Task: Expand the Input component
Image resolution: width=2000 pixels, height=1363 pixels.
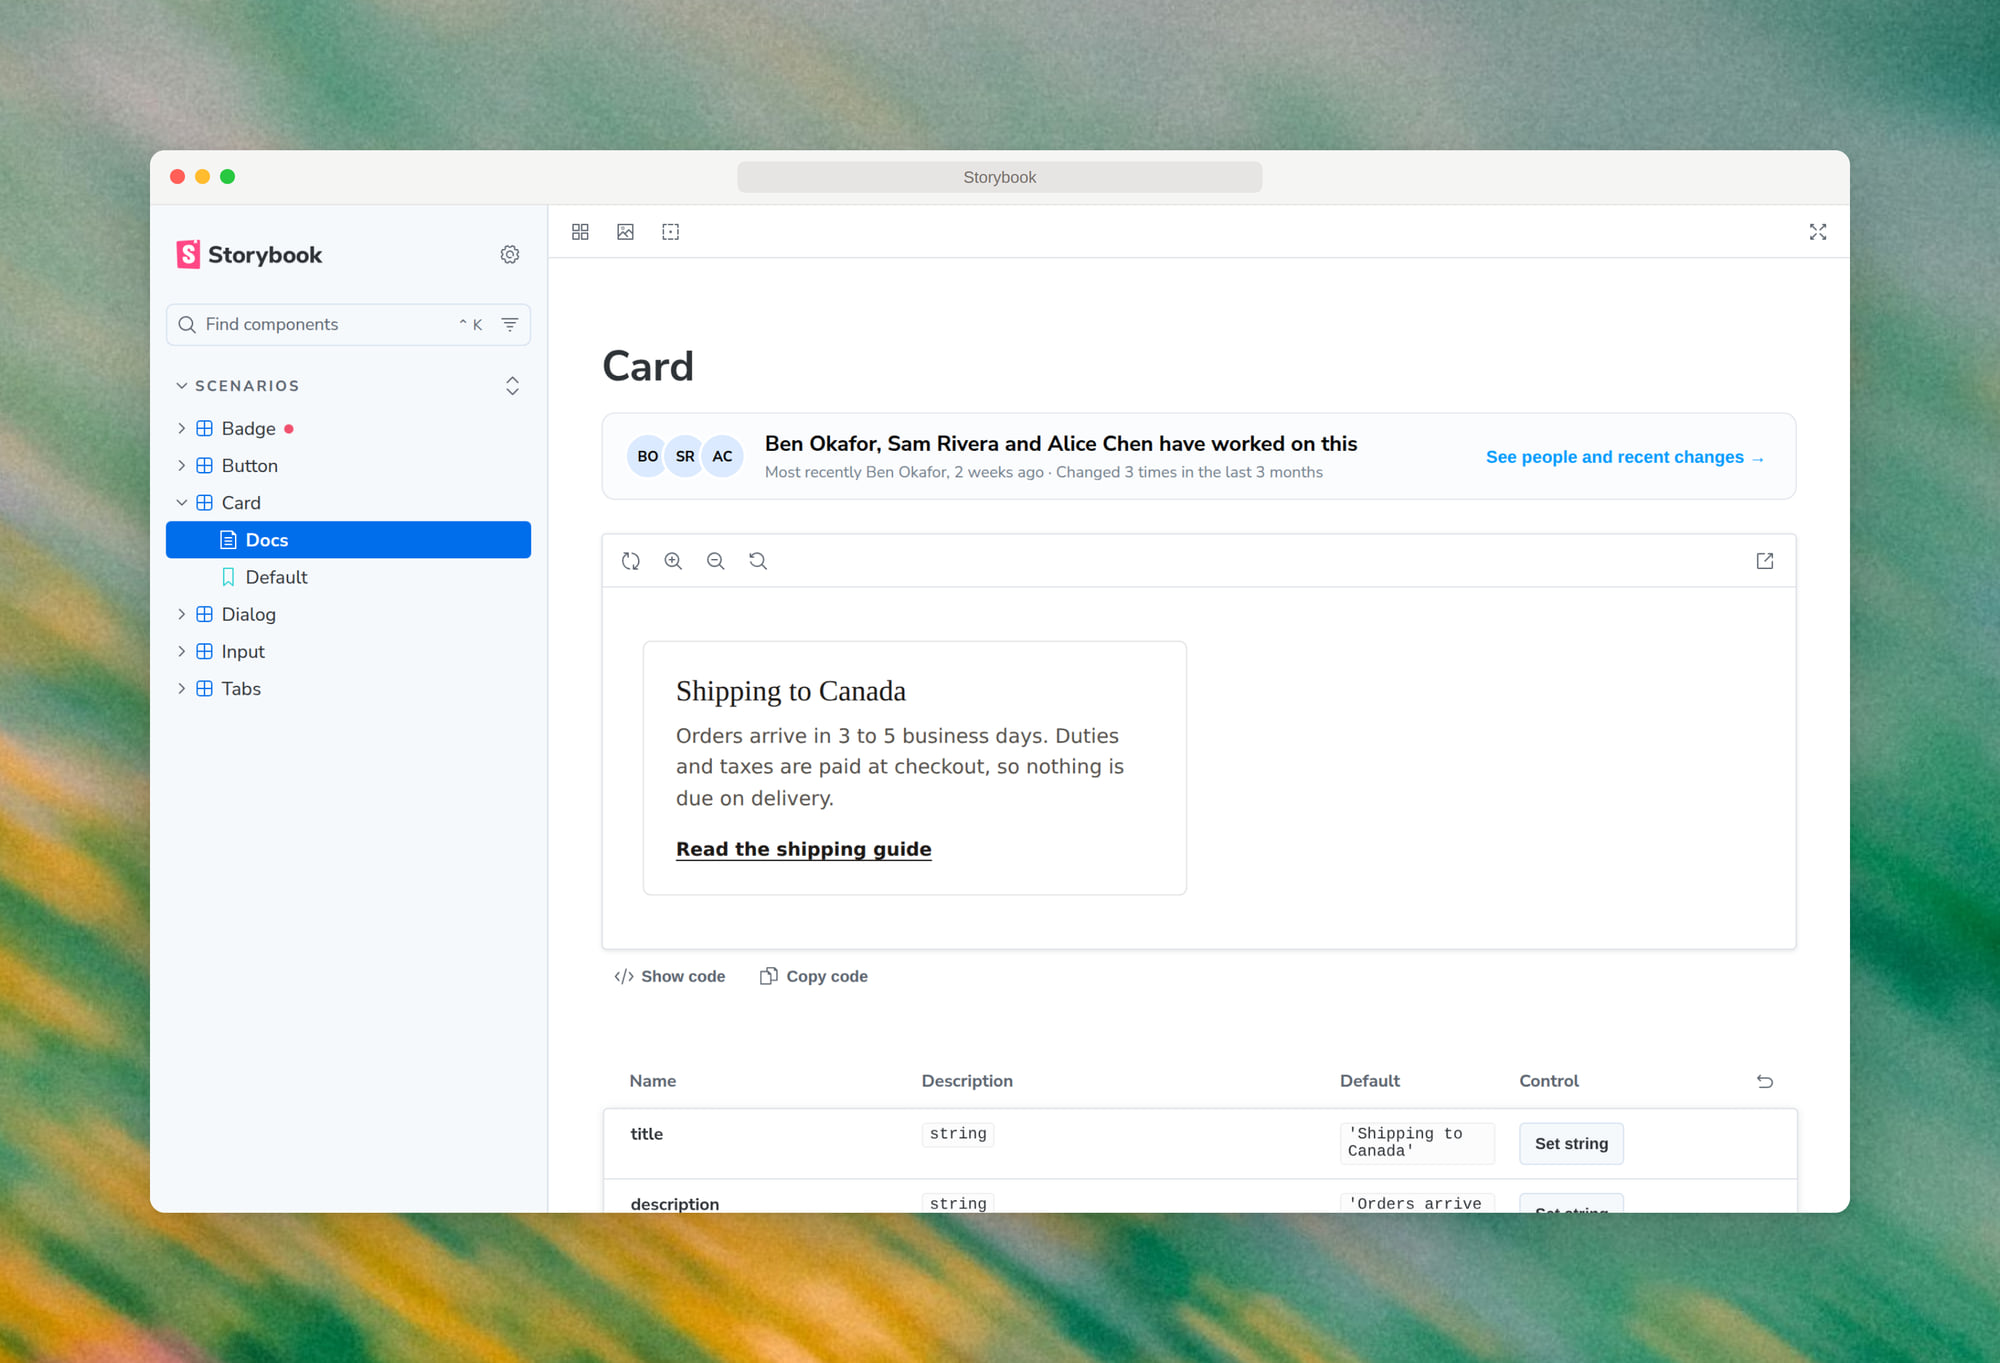Action: point(348,651)
